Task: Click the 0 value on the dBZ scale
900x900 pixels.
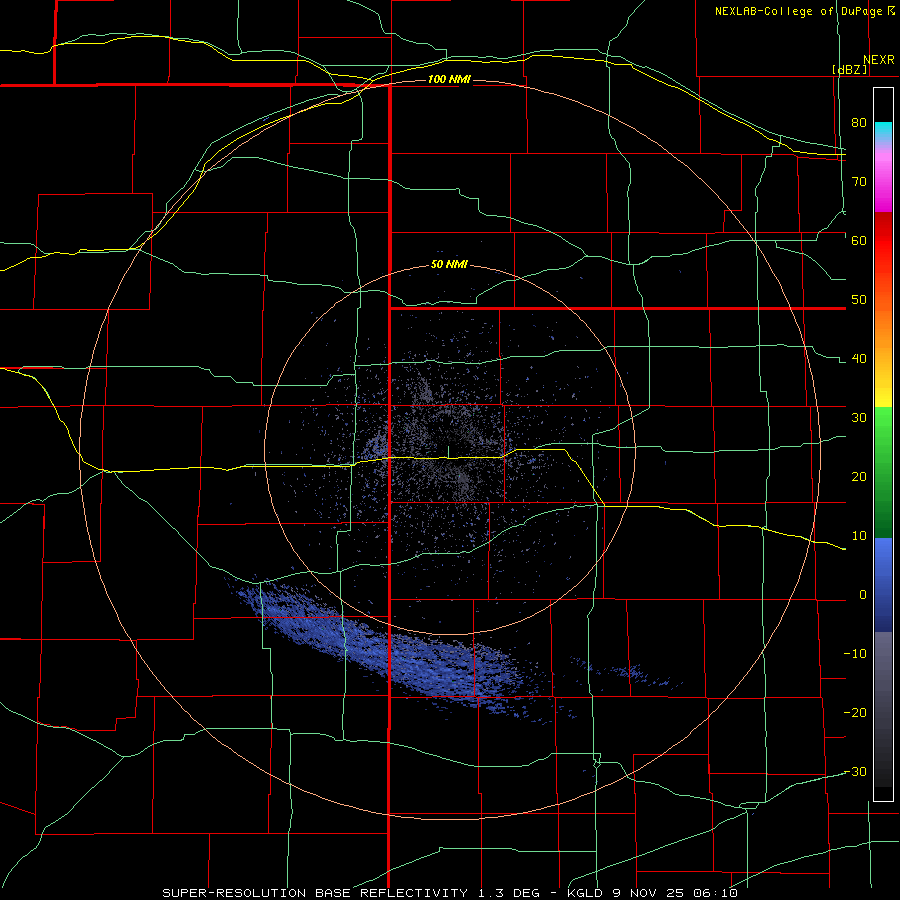Action: click(863, 595)
